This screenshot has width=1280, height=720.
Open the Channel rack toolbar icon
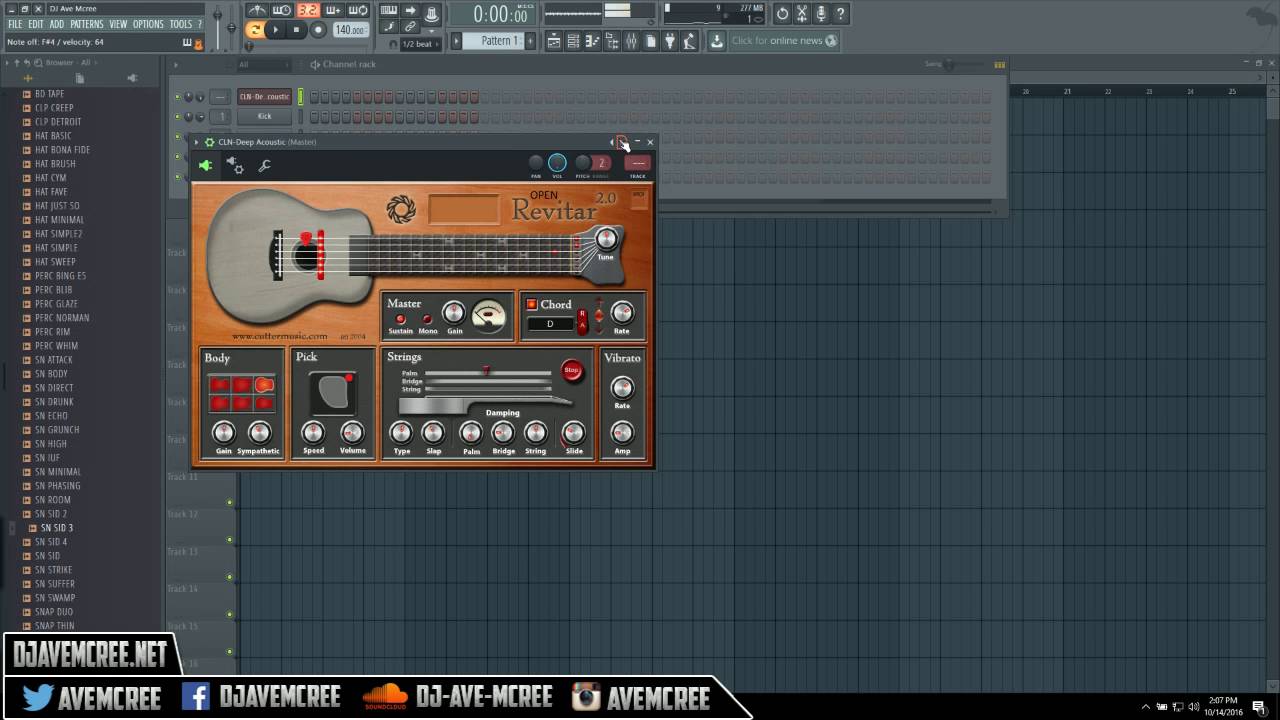point(573,41)
